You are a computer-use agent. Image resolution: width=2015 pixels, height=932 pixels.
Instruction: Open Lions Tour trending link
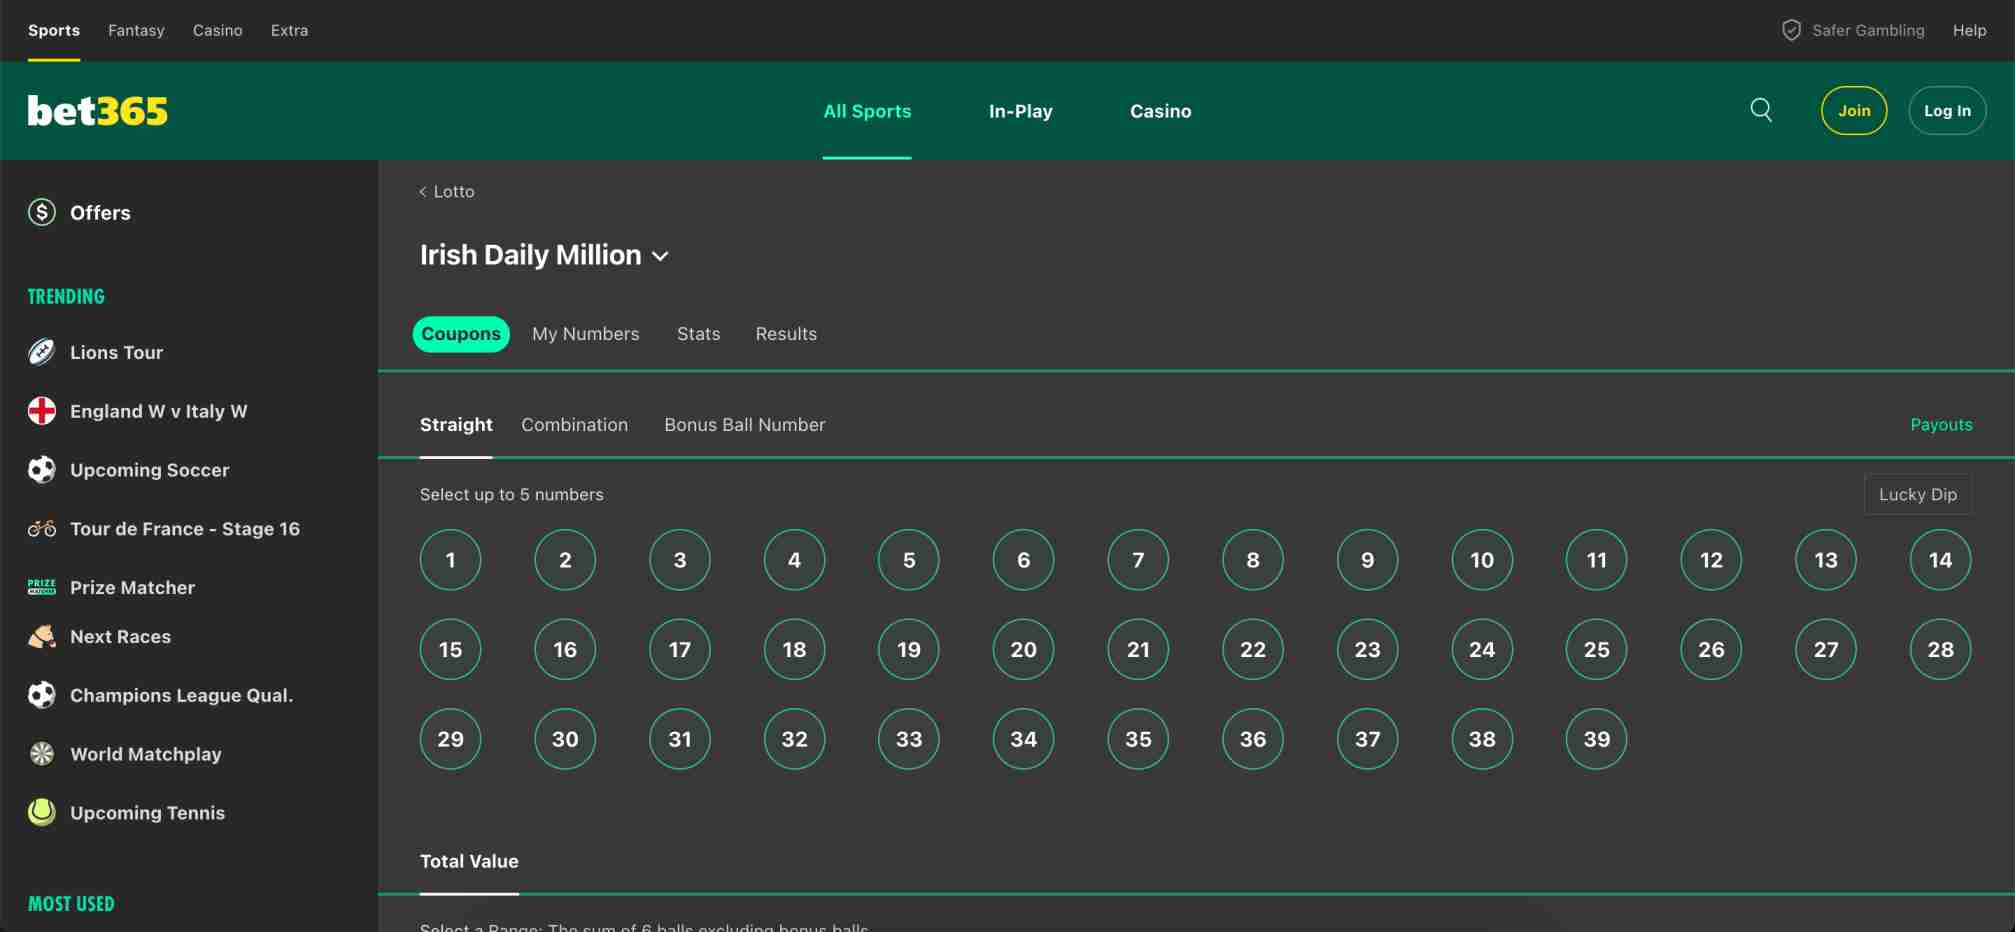tap(116, 352)
